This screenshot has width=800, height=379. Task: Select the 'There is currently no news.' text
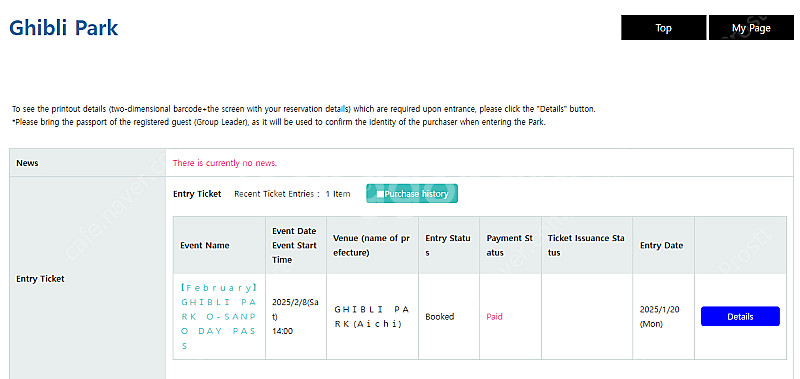[224, 163]
